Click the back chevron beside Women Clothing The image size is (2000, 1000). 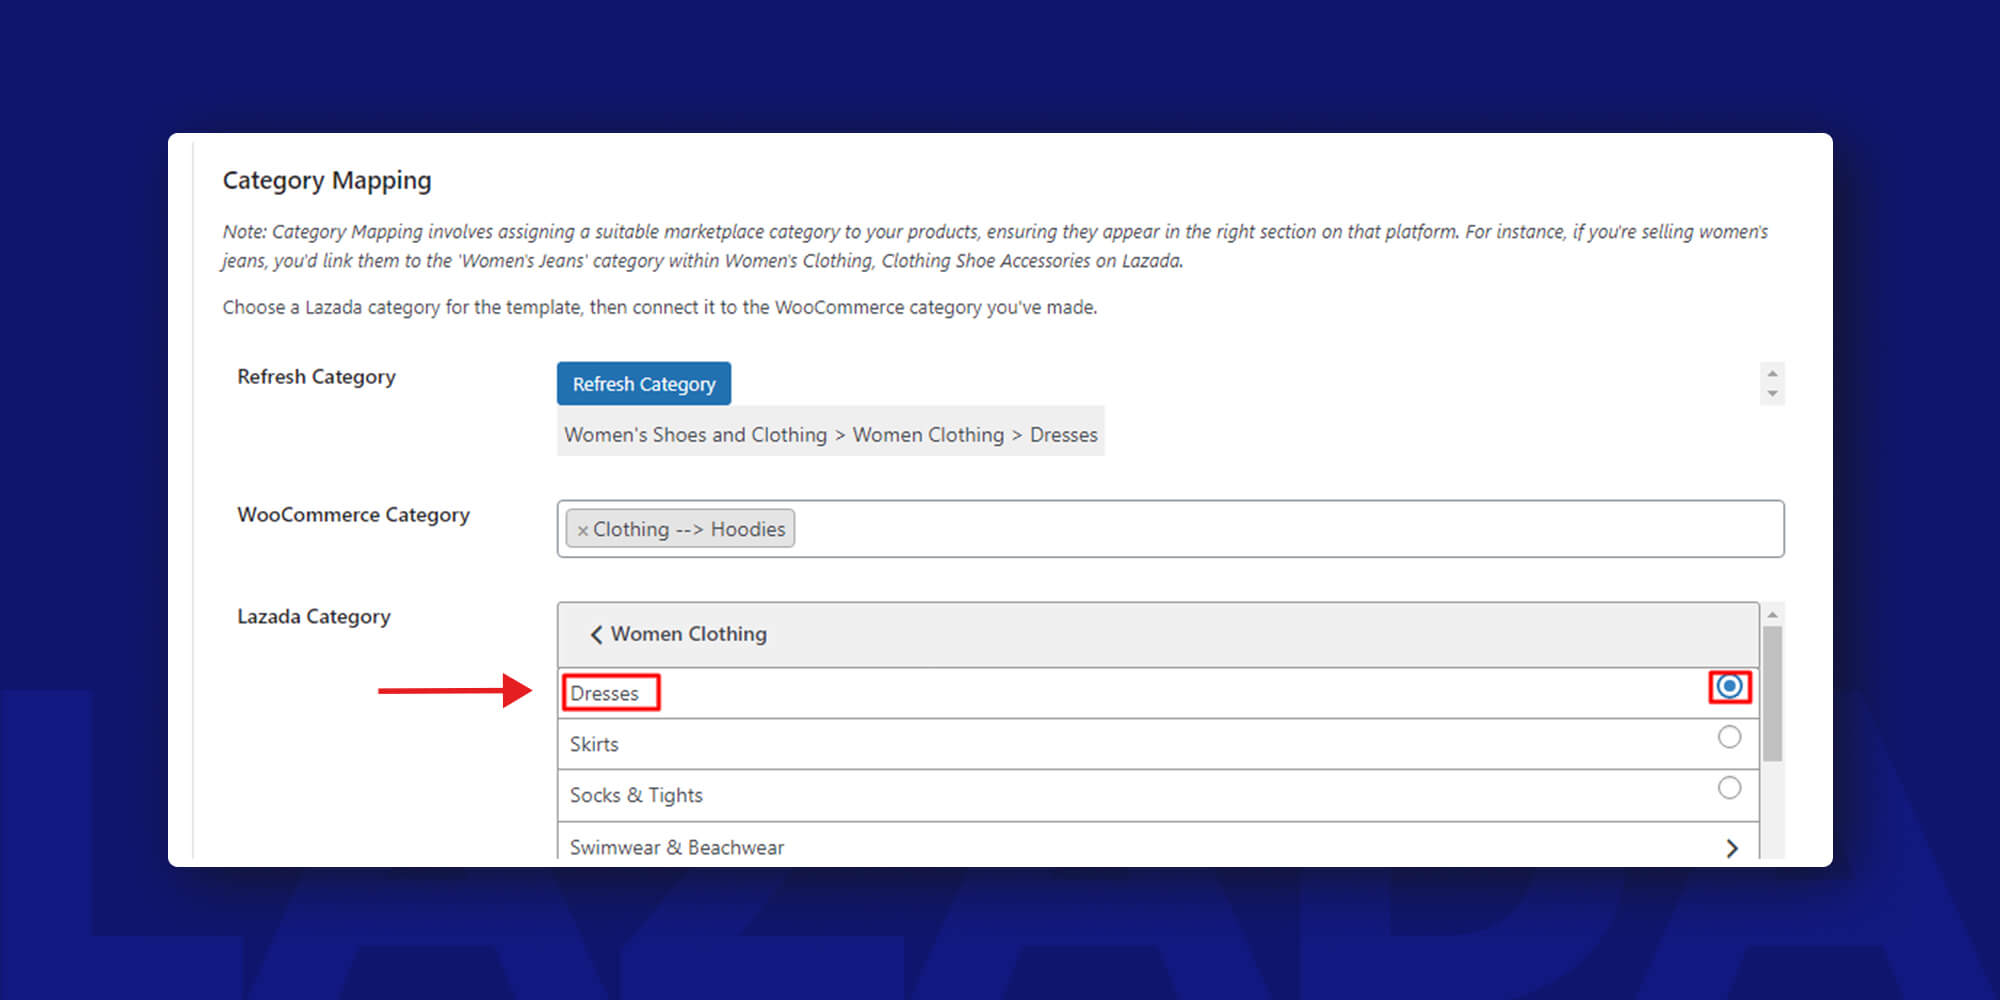[x=596, y=634]
